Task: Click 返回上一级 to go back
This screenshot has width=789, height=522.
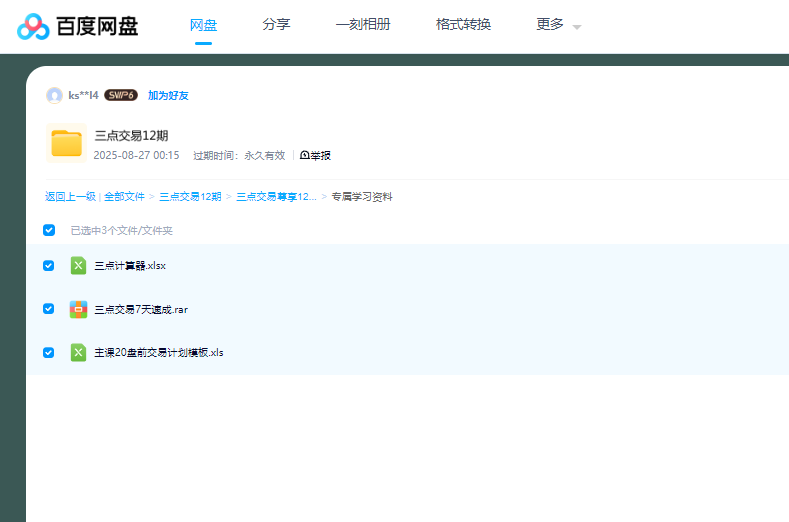Action: [x=70, y=197]
